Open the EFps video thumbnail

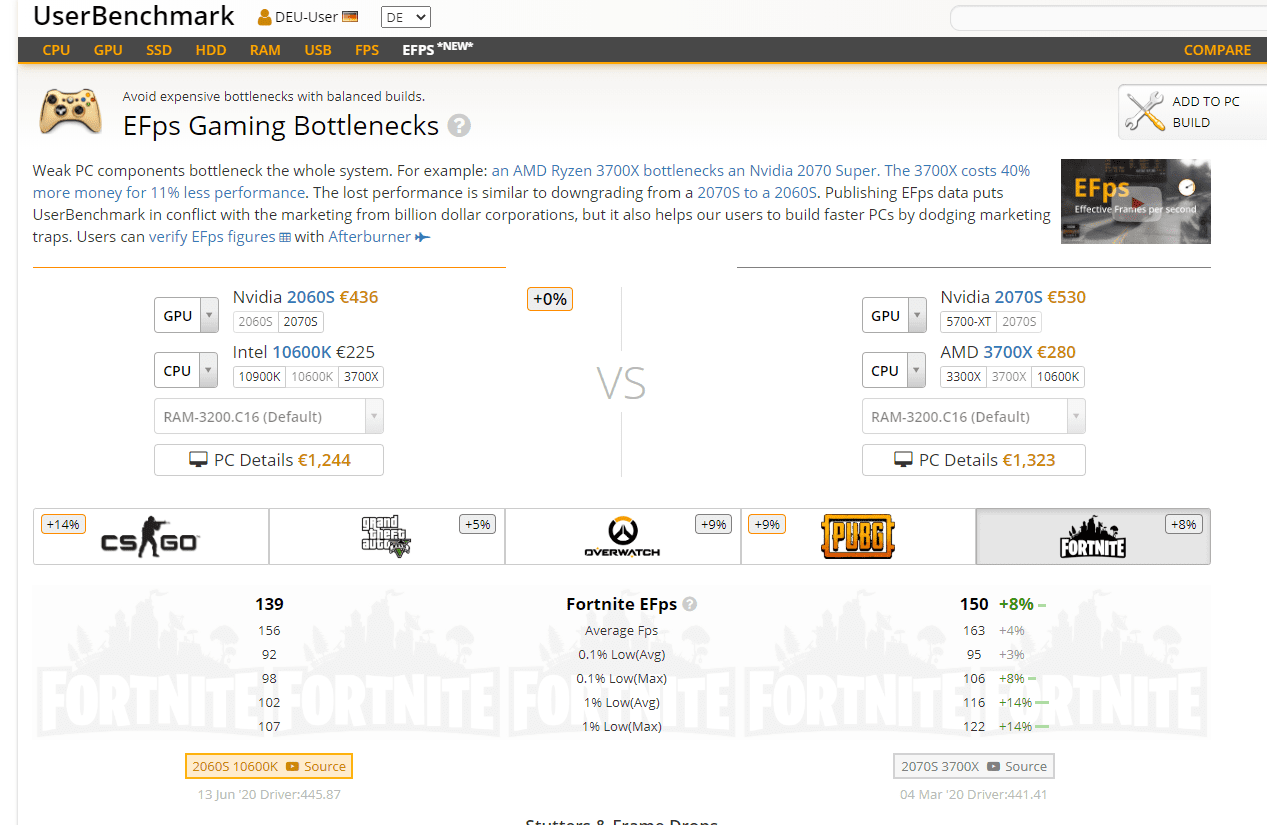1135,201
